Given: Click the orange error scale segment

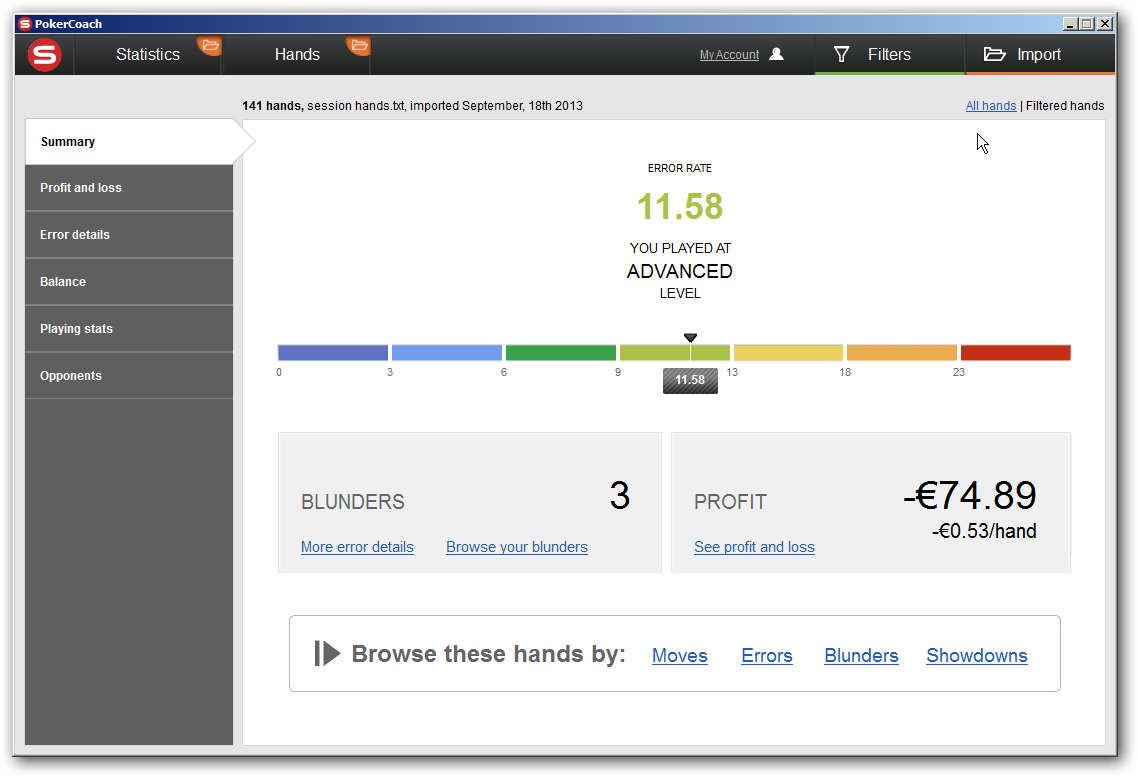Looking at the screenshot, I should (x=901, y=353).
